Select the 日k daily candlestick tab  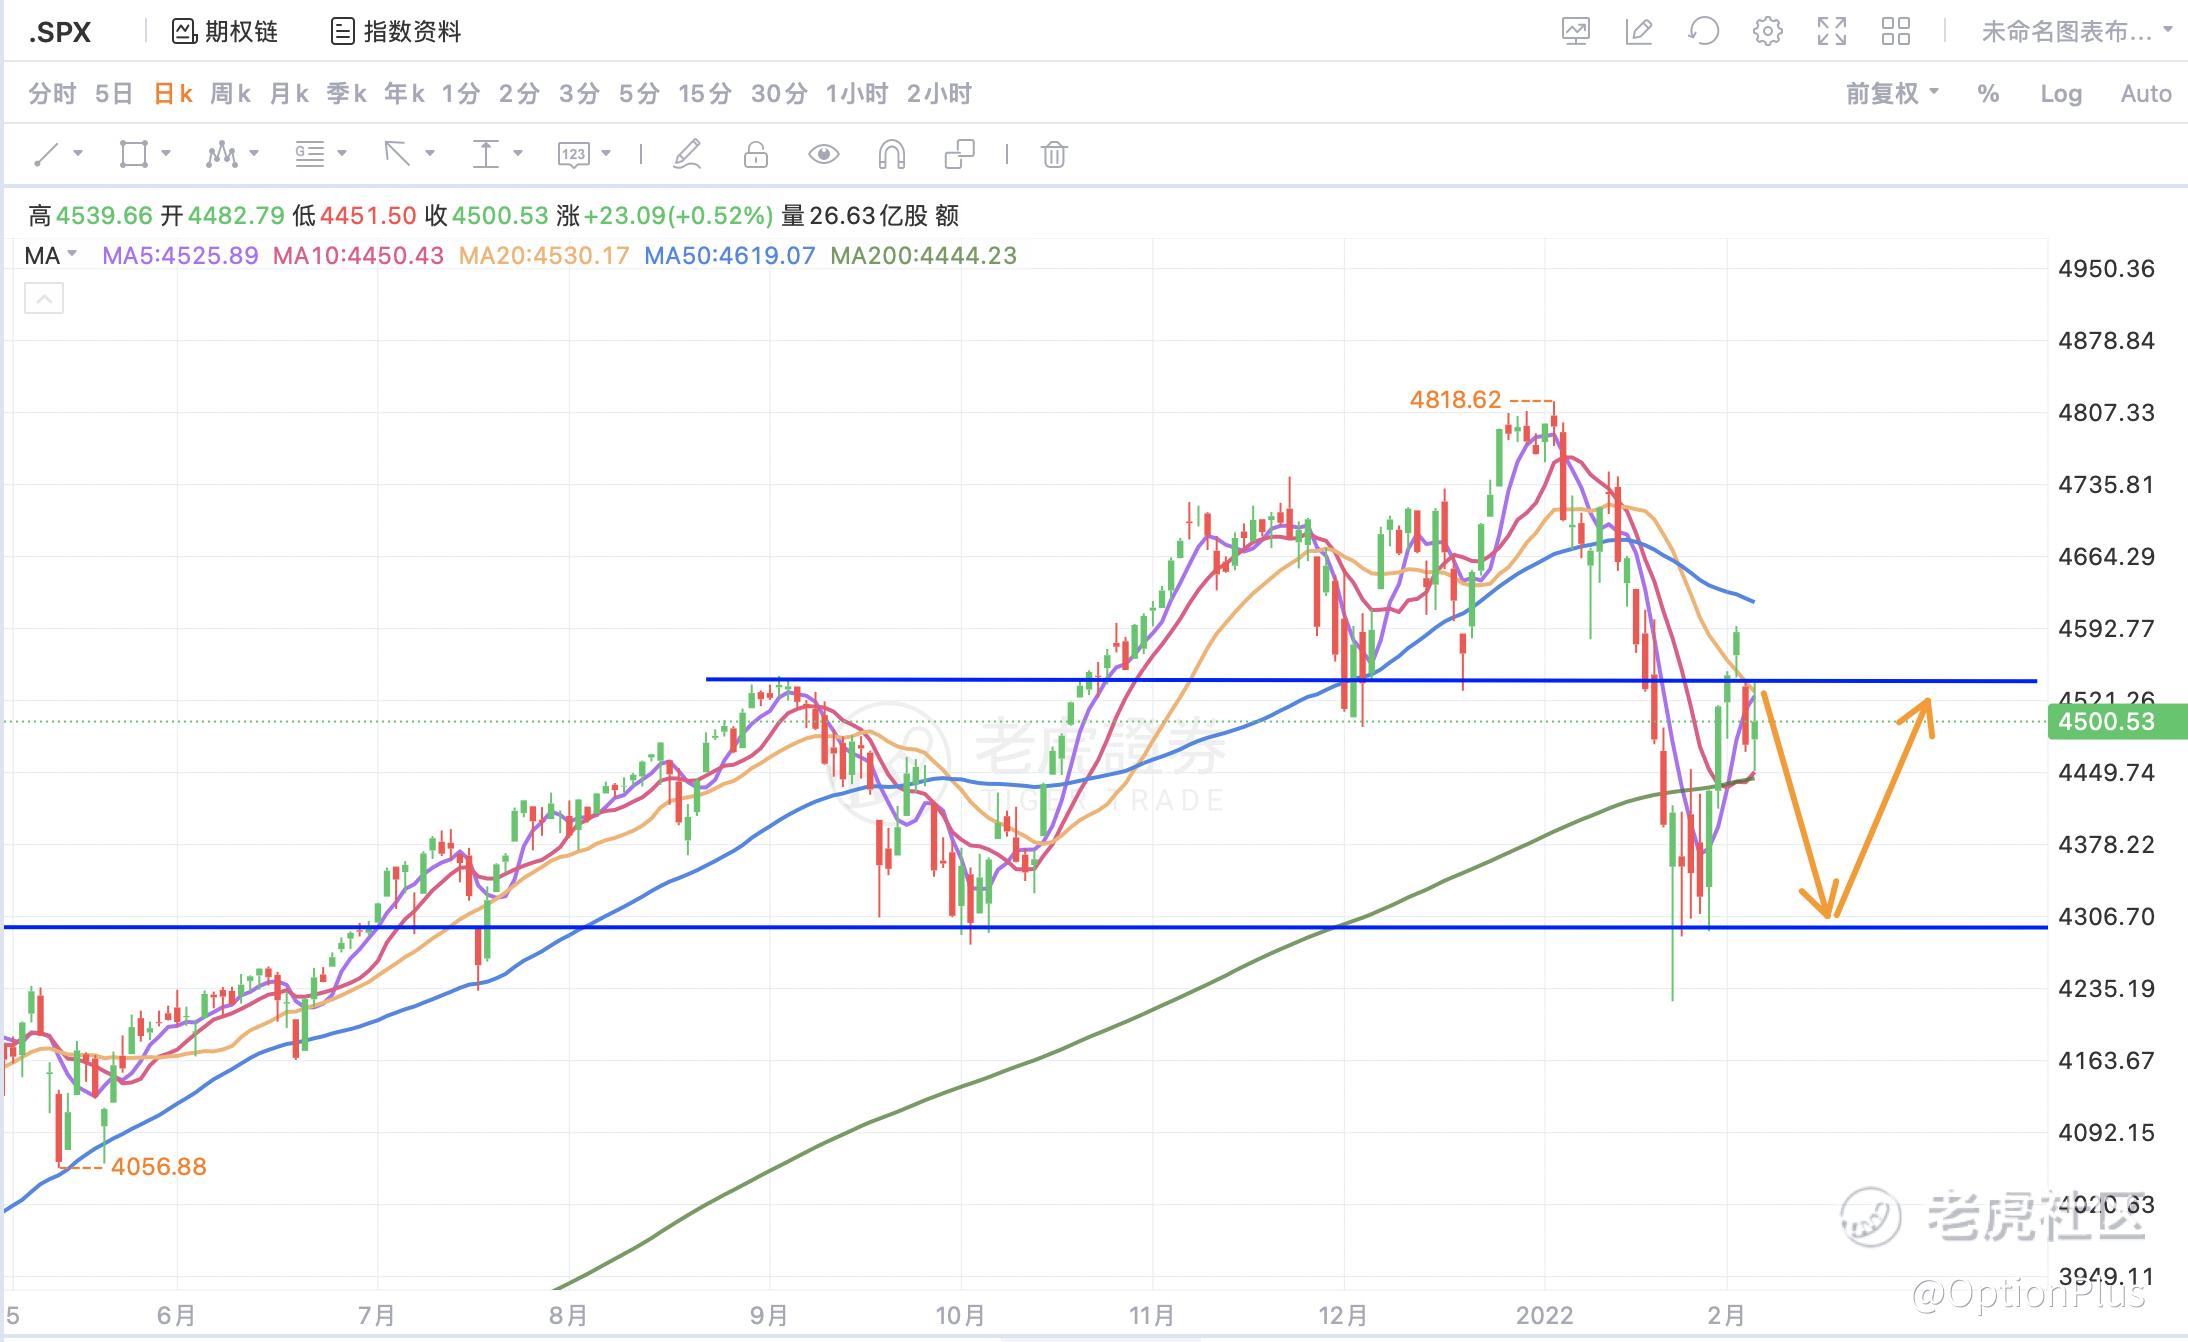173,94
